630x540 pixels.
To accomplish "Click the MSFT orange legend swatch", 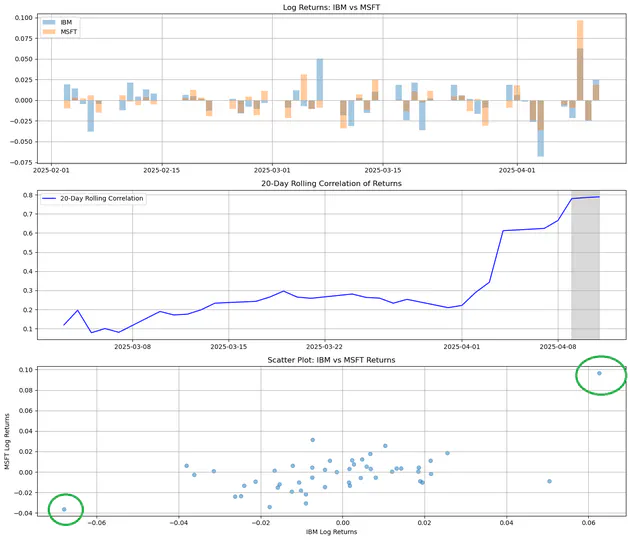I will [49, 32].
